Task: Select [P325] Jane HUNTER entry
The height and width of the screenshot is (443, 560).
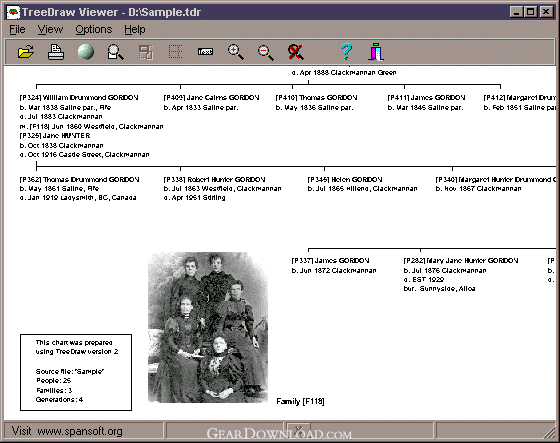Action: coord(55,136)
